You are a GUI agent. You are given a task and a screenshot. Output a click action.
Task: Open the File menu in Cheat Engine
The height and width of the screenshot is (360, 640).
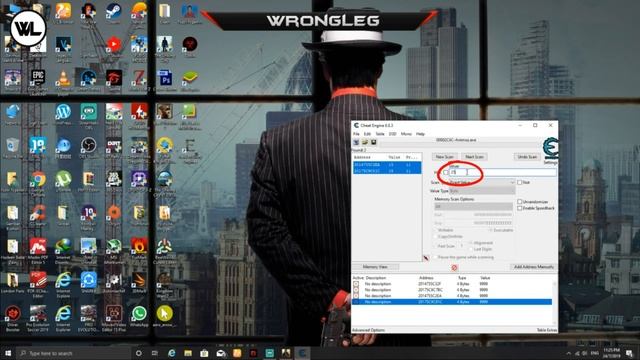pos(356,134)
